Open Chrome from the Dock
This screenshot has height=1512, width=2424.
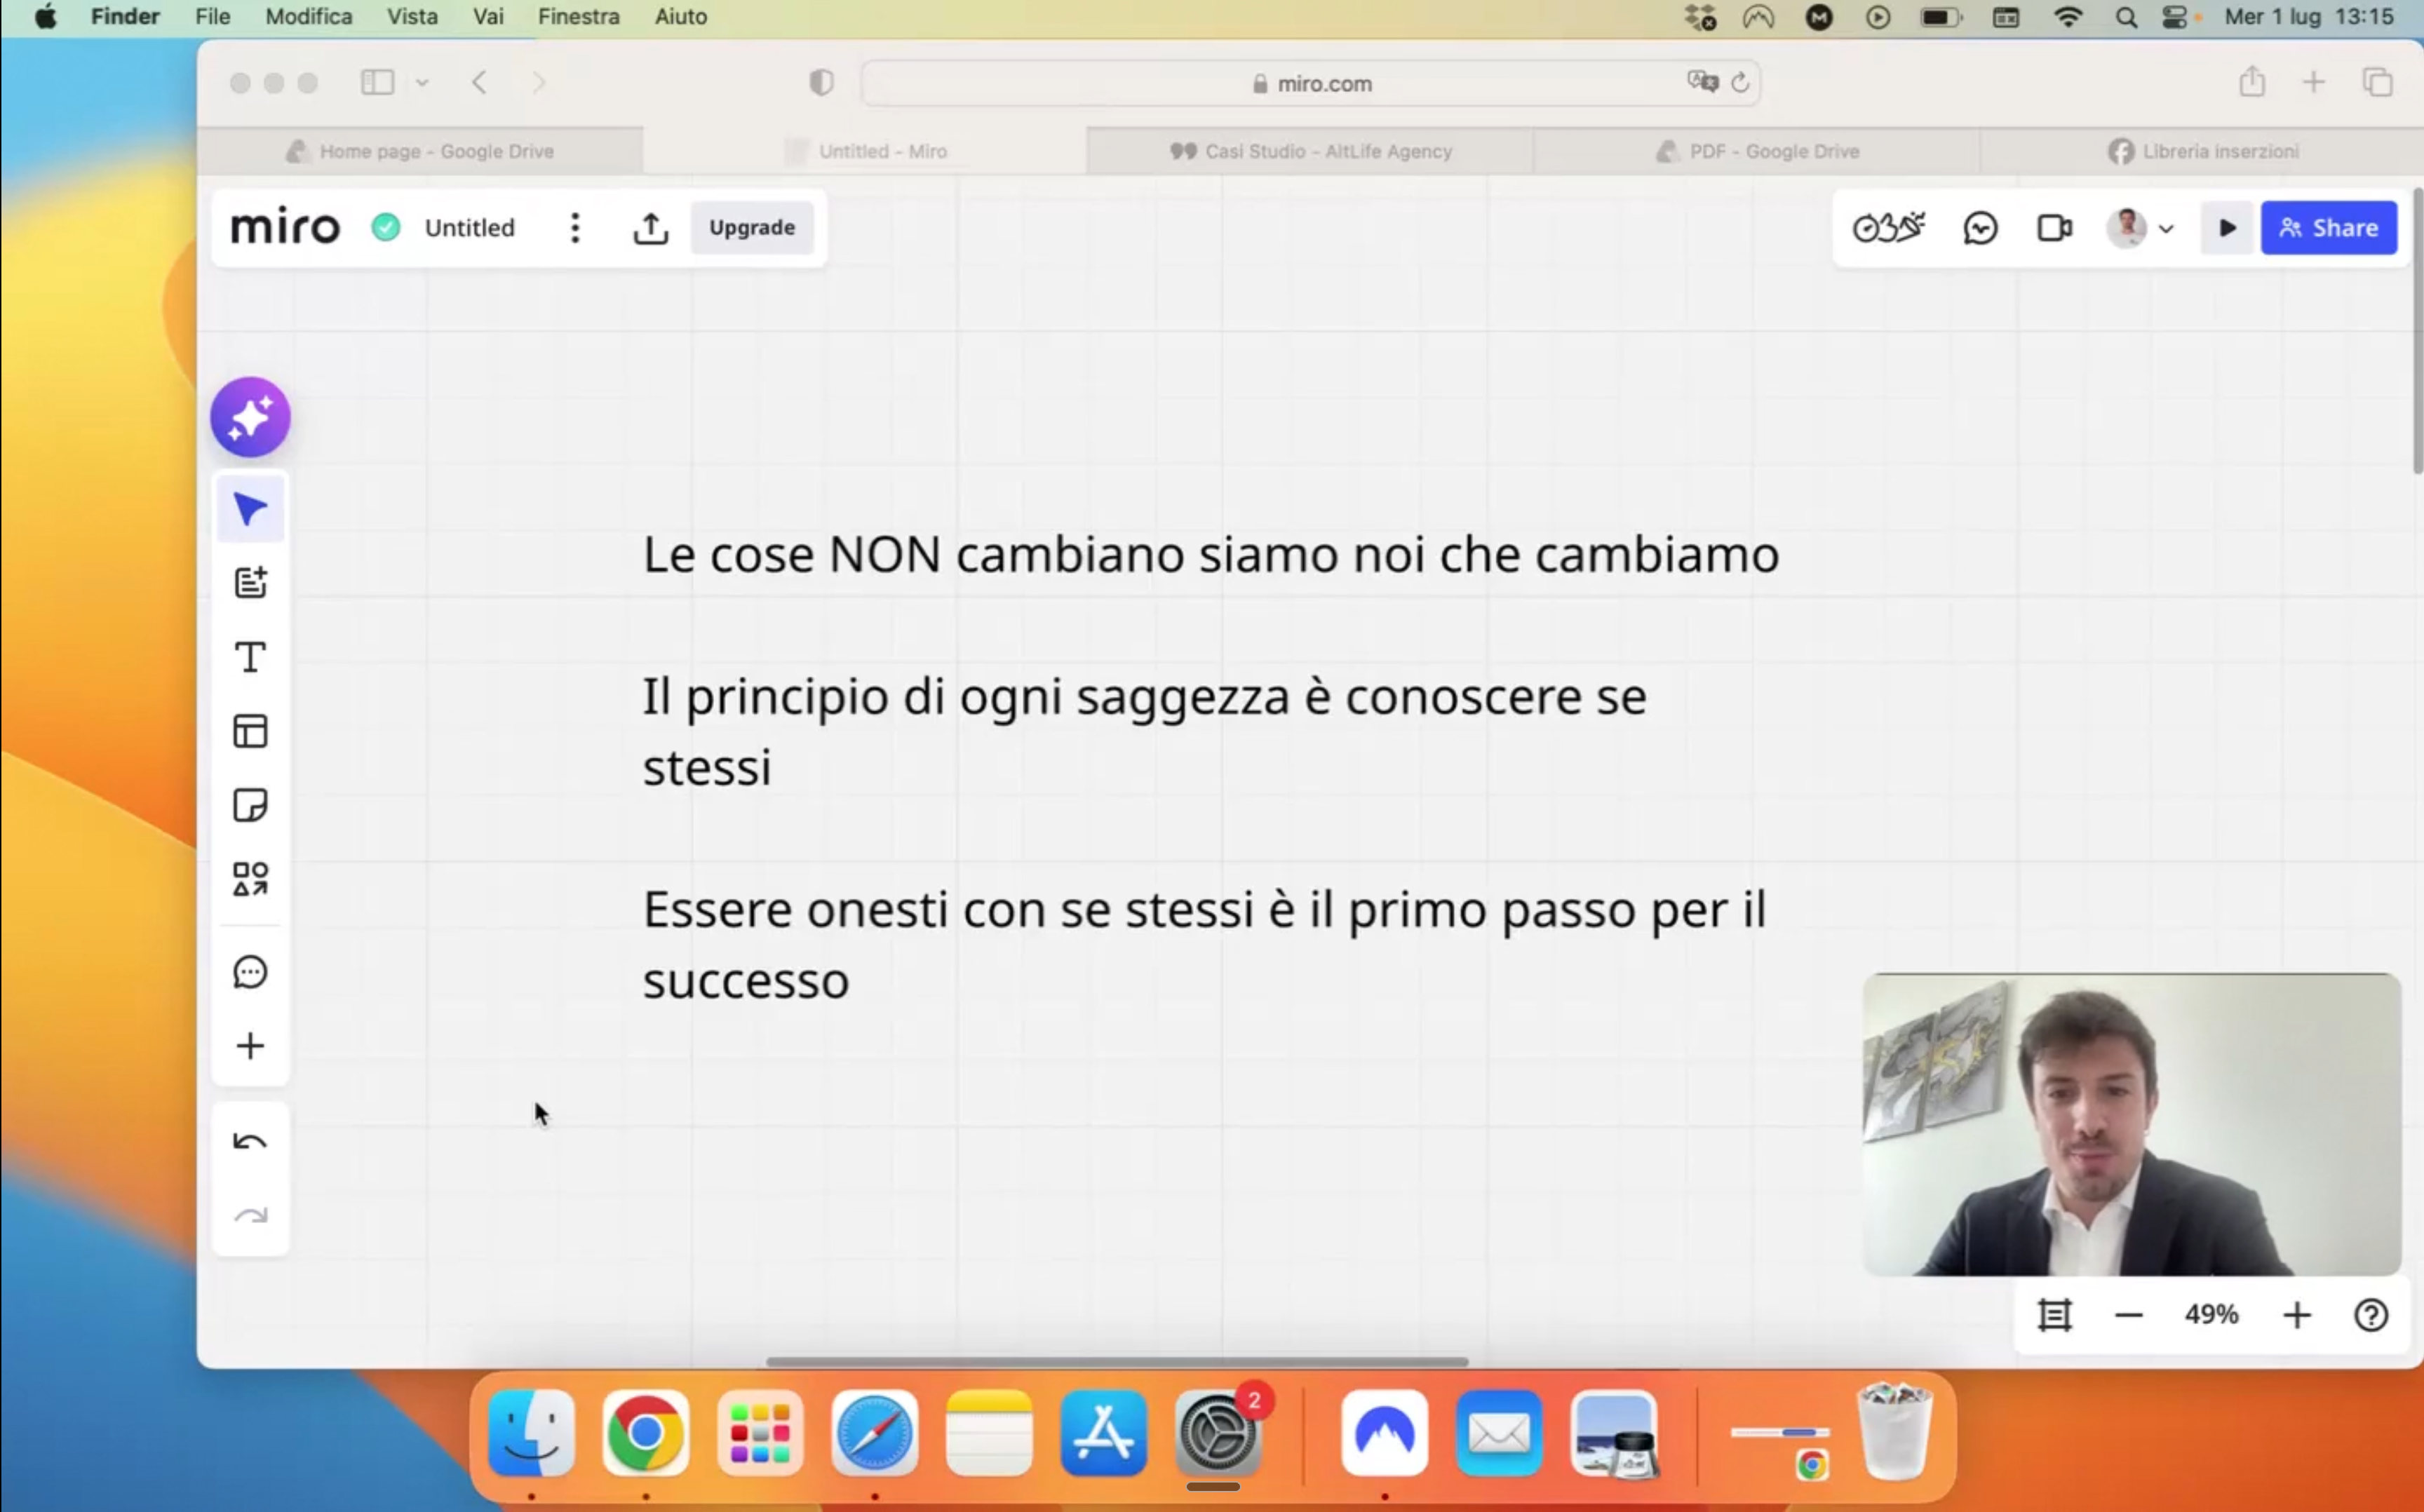point(646,1433)
